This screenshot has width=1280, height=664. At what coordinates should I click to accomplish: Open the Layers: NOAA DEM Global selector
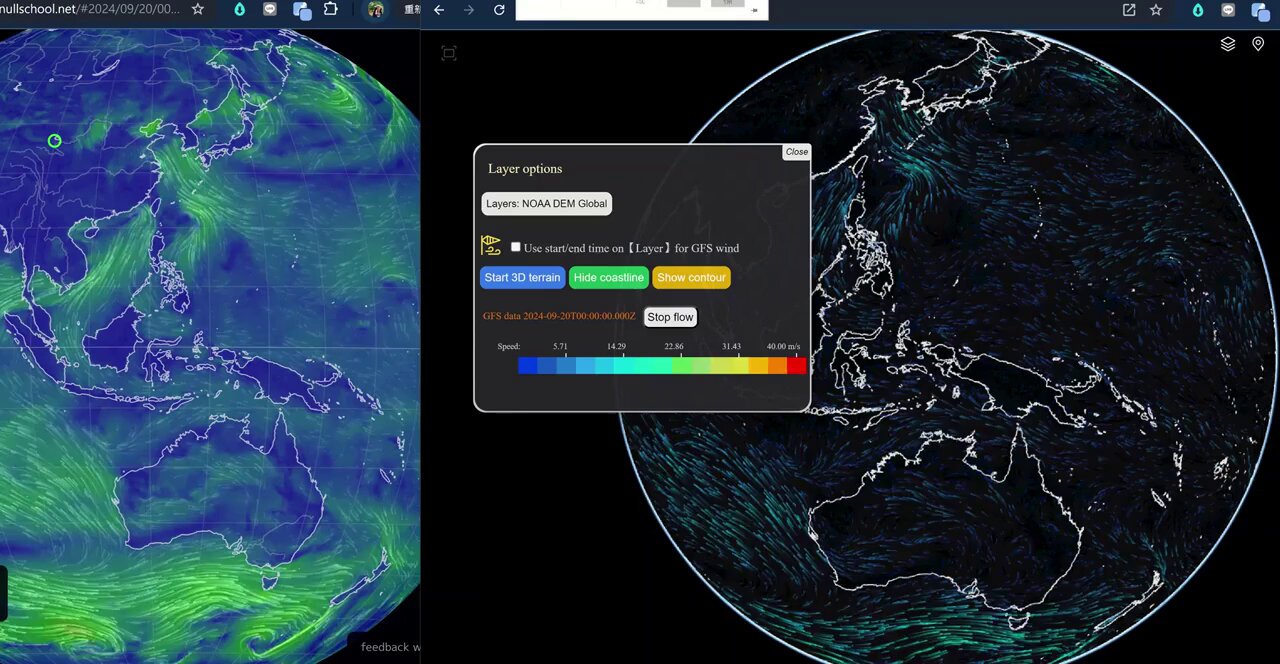546,203
